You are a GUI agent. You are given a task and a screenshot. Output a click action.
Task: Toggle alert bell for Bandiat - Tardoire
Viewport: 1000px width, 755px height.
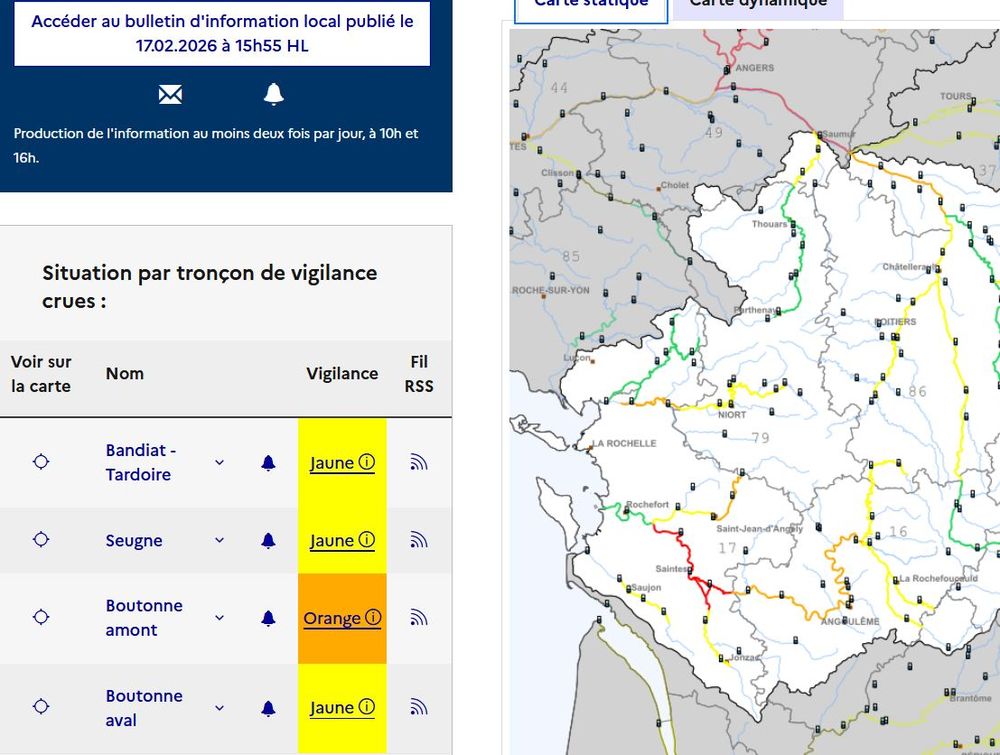[268, 463]
